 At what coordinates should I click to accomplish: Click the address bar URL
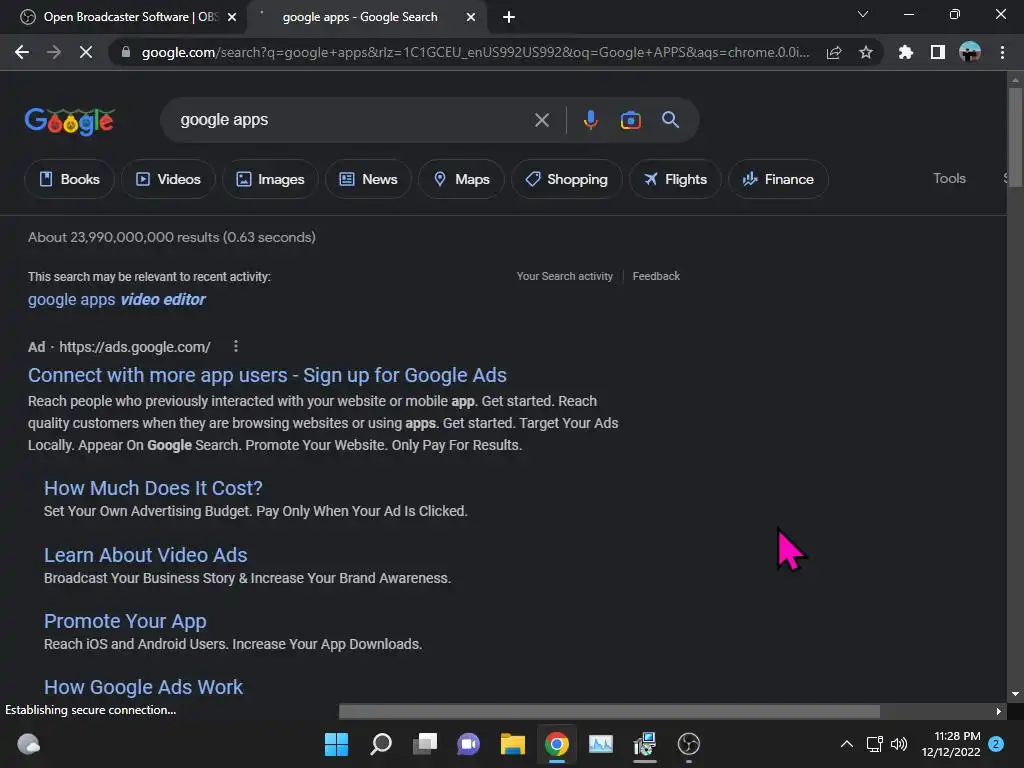[x=475, y=52]
